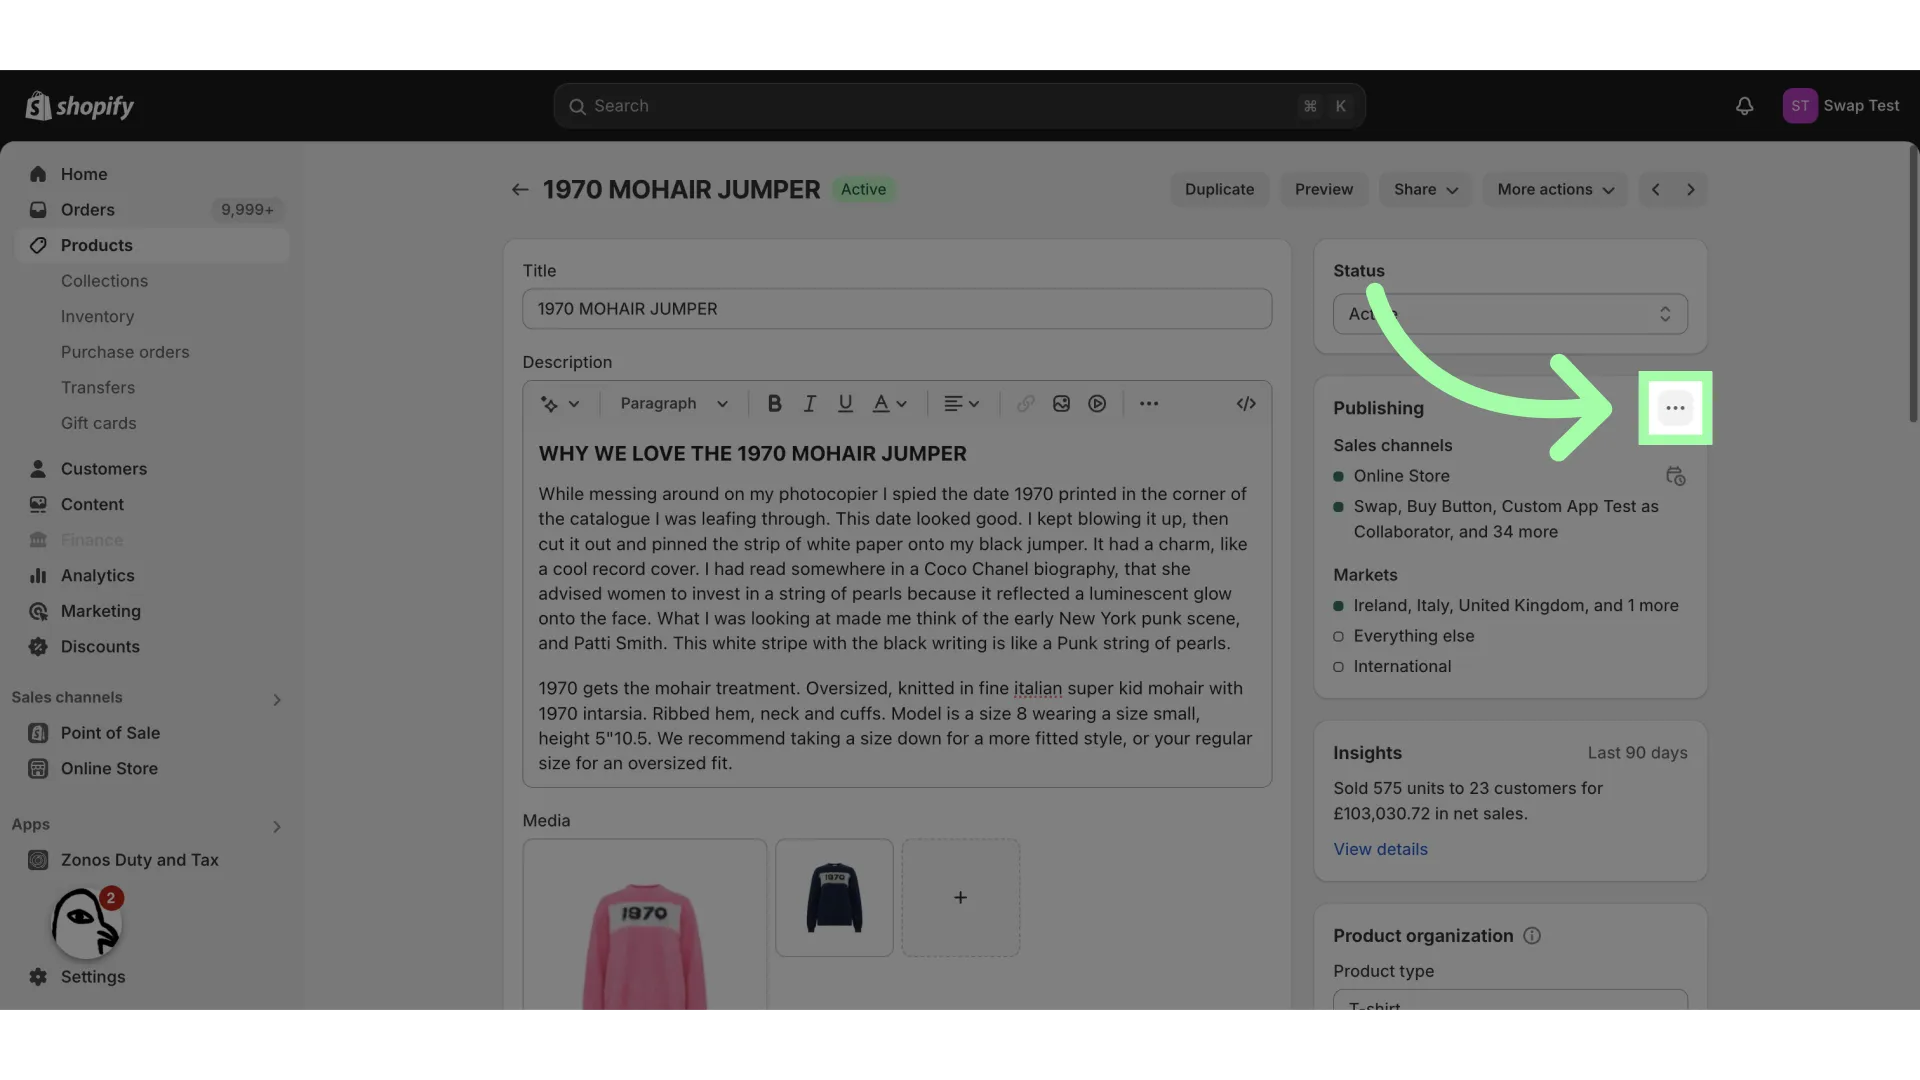The image size is (1920, 1080).
Task: Open the text alignment dropdown
Action: pos(961,404)
